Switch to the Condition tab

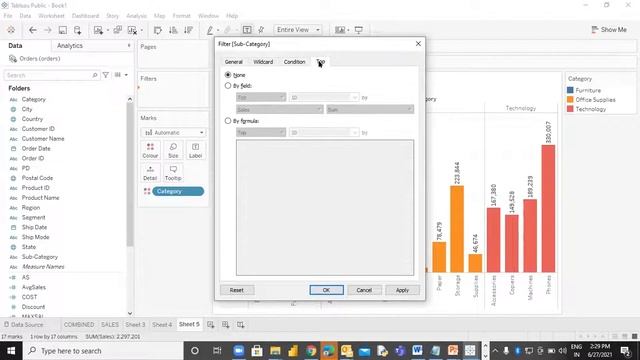294,62
